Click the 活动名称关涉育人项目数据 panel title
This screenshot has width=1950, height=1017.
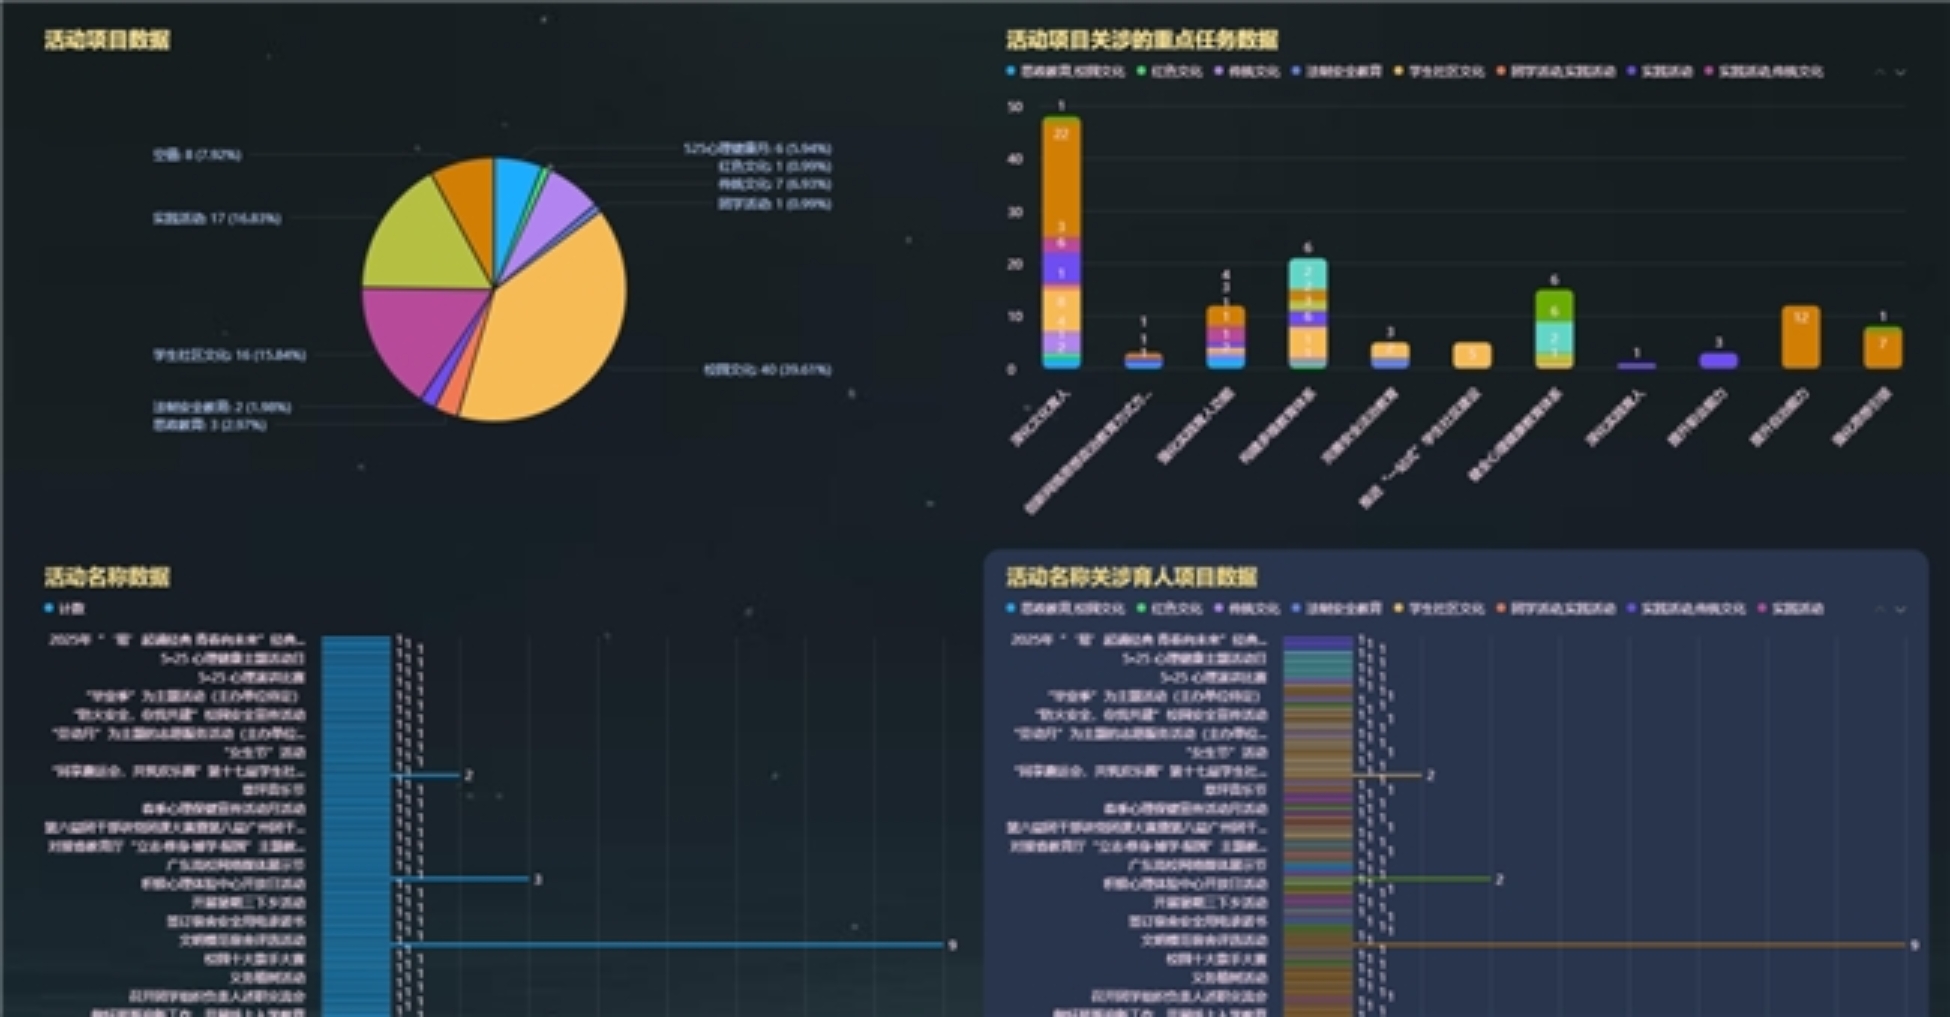pyautogui.click(x=1131, y=577)
